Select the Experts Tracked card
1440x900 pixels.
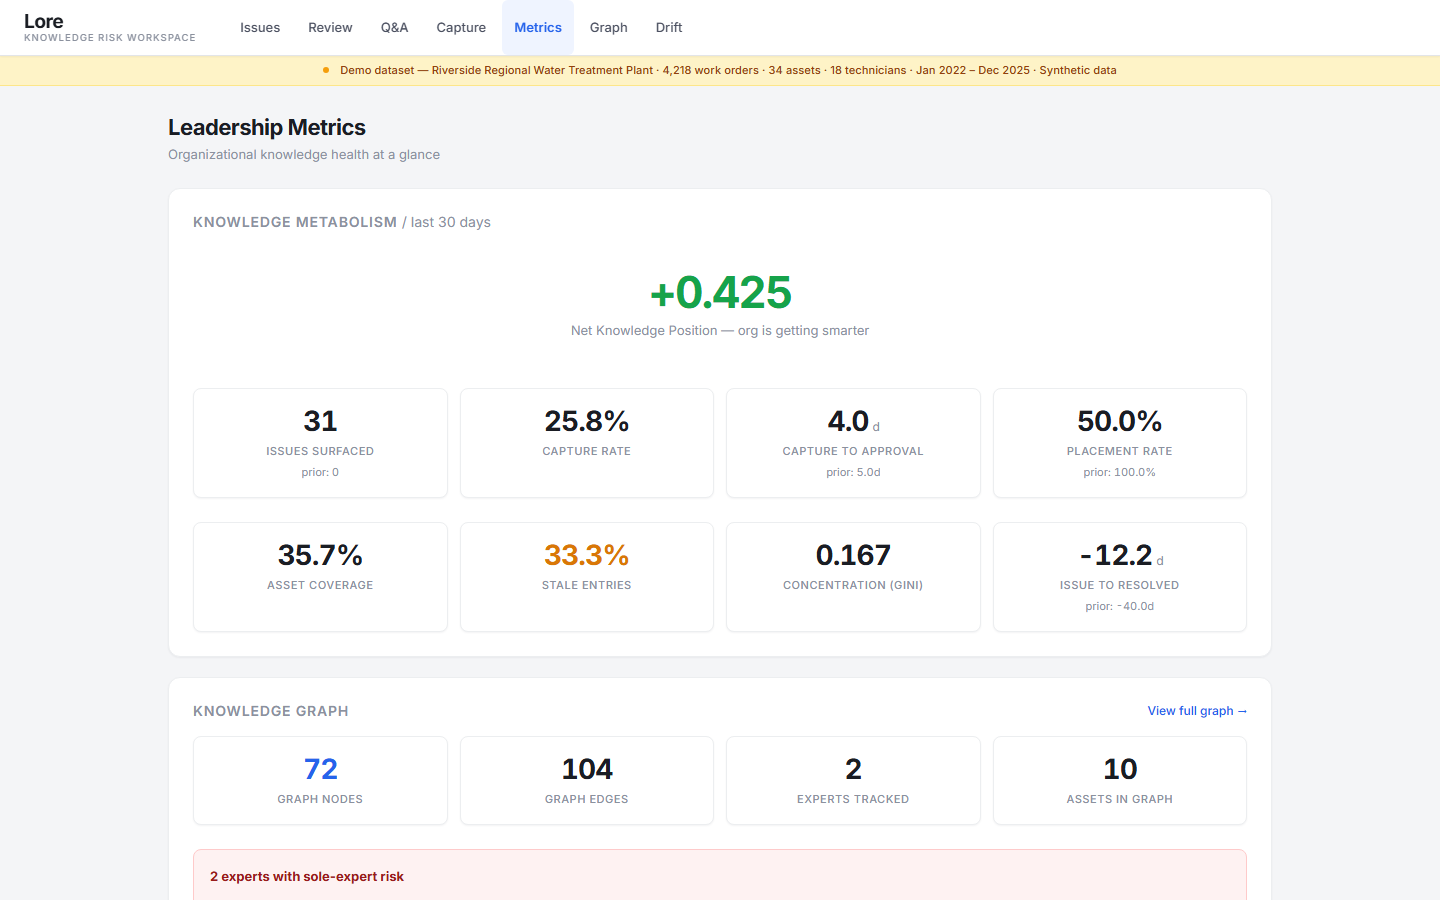coord(853,781)
